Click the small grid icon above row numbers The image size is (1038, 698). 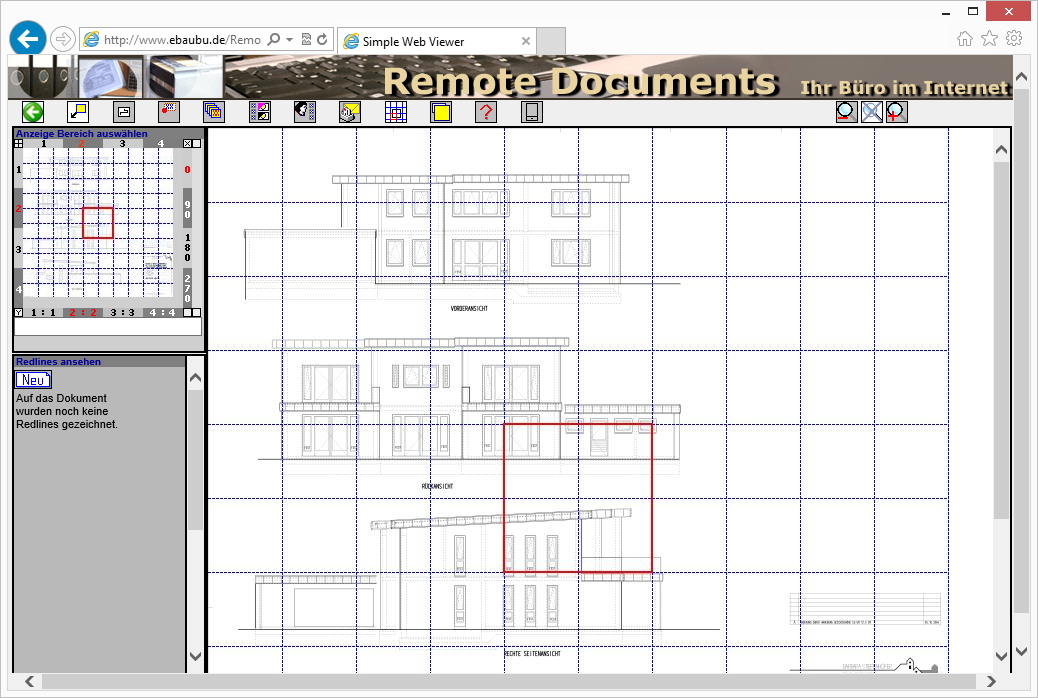tap(19, 143)
